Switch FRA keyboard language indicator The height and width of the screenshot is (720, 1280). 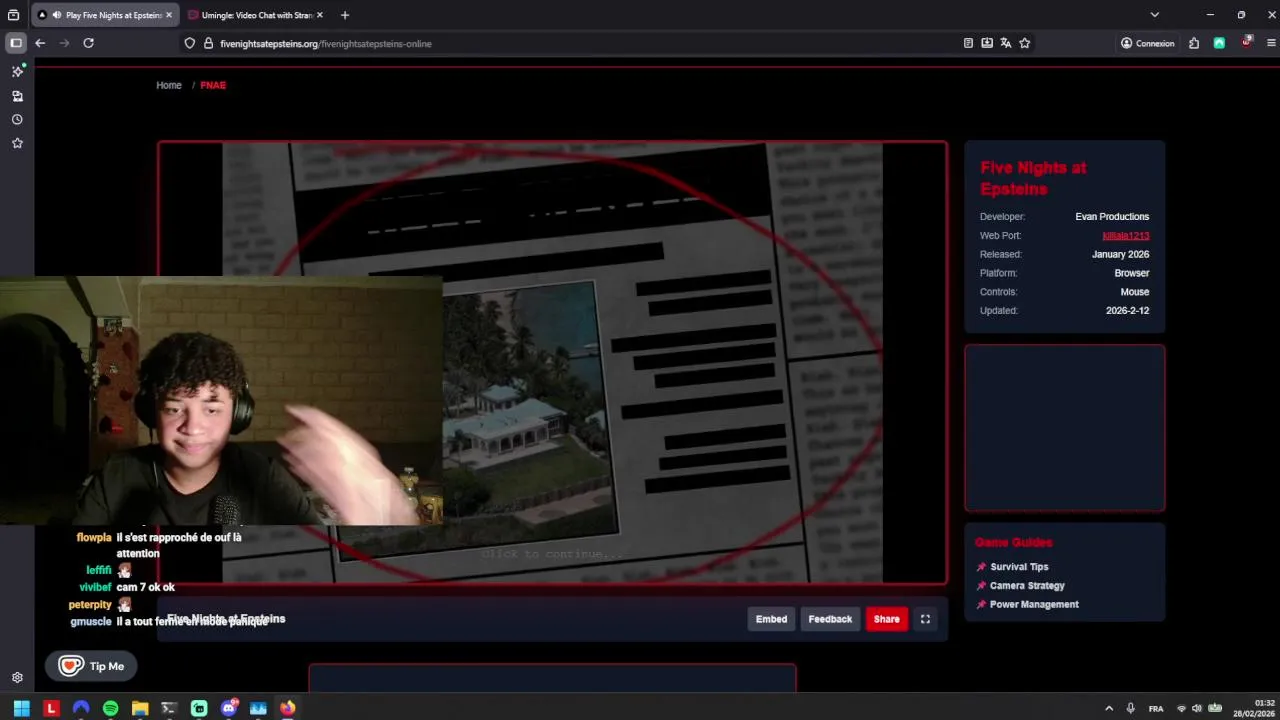[x=1156, y=708]
